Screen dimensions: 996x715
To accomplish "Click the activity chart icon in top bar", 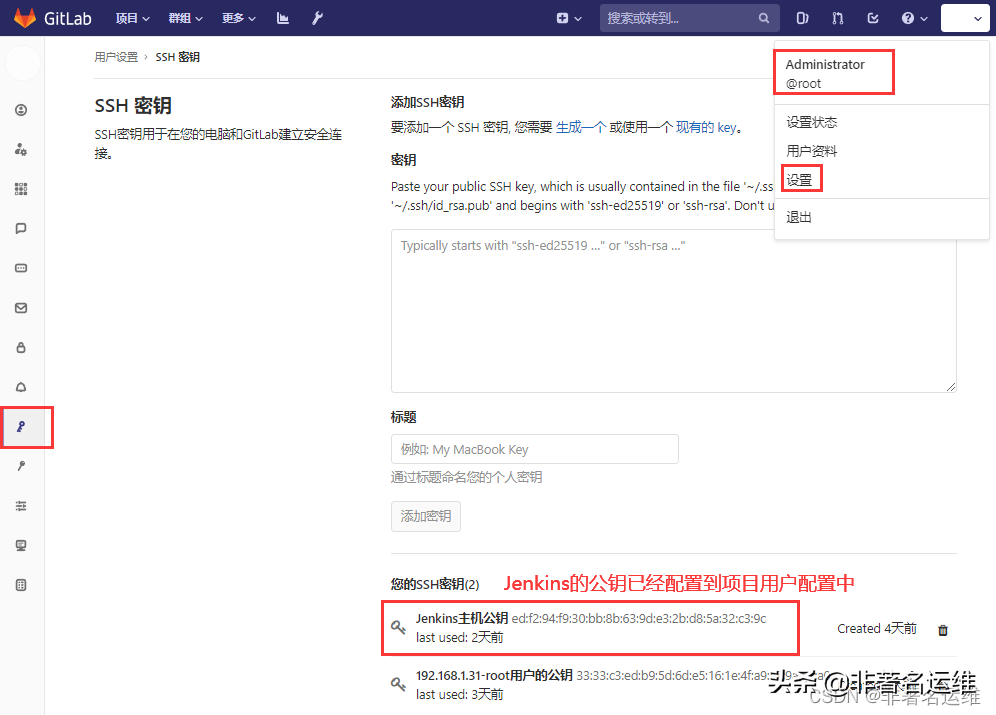I will pyautogui.click(x=283, y=18).
